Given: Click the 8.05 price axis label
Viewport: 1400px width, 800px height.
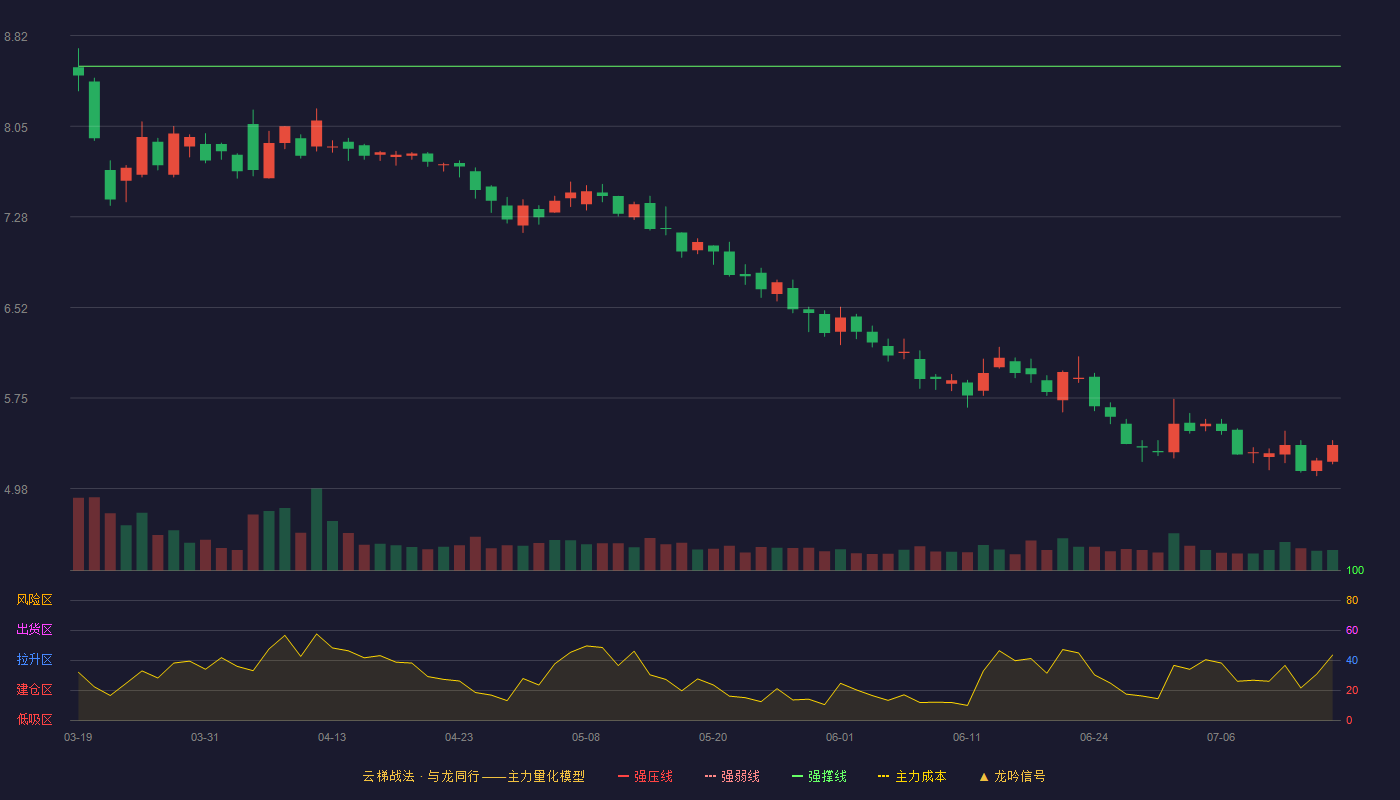Looking at the screenshot, I should point(16,128).
